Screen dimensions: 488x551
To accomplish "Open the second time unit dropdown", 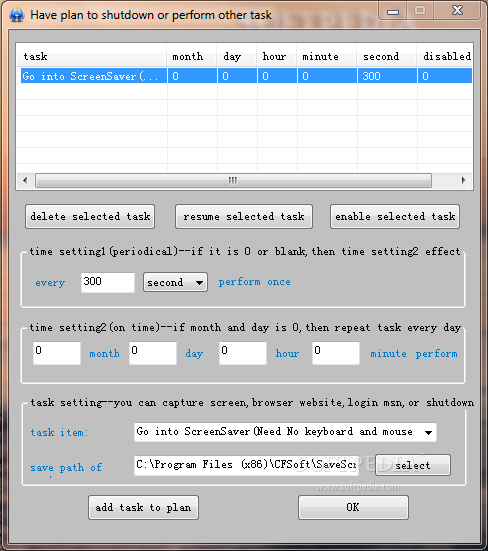I will click(x=175, y=282).
